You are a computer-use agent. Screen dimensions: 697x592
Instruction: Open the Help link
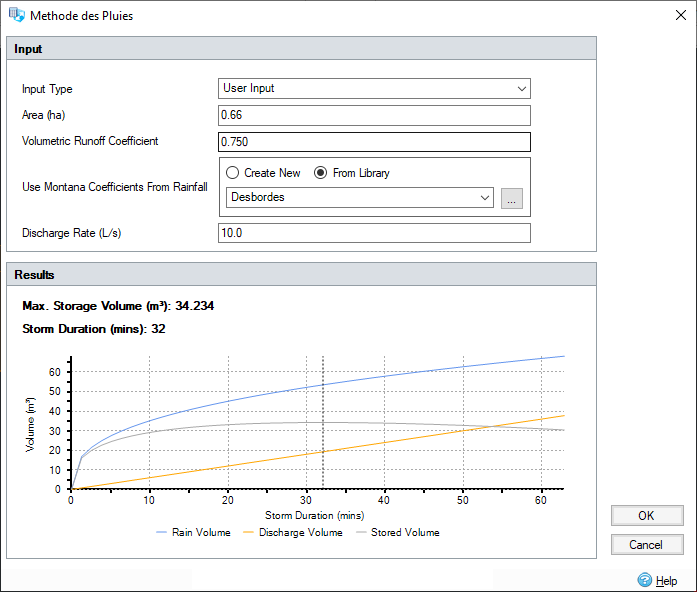tap(666, 580)
